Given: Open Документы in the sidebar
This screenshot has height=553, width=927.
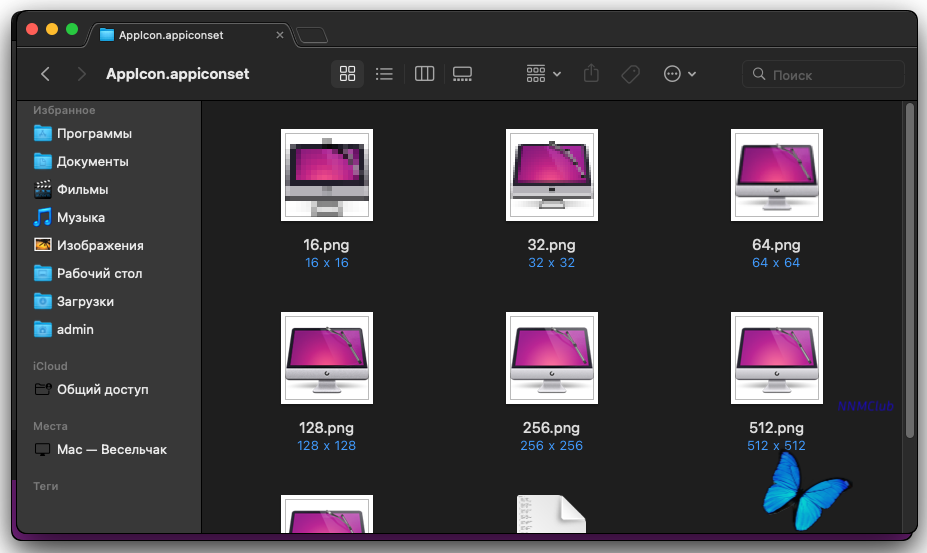Looking at the screenshot, I should [x=109, y=161].
